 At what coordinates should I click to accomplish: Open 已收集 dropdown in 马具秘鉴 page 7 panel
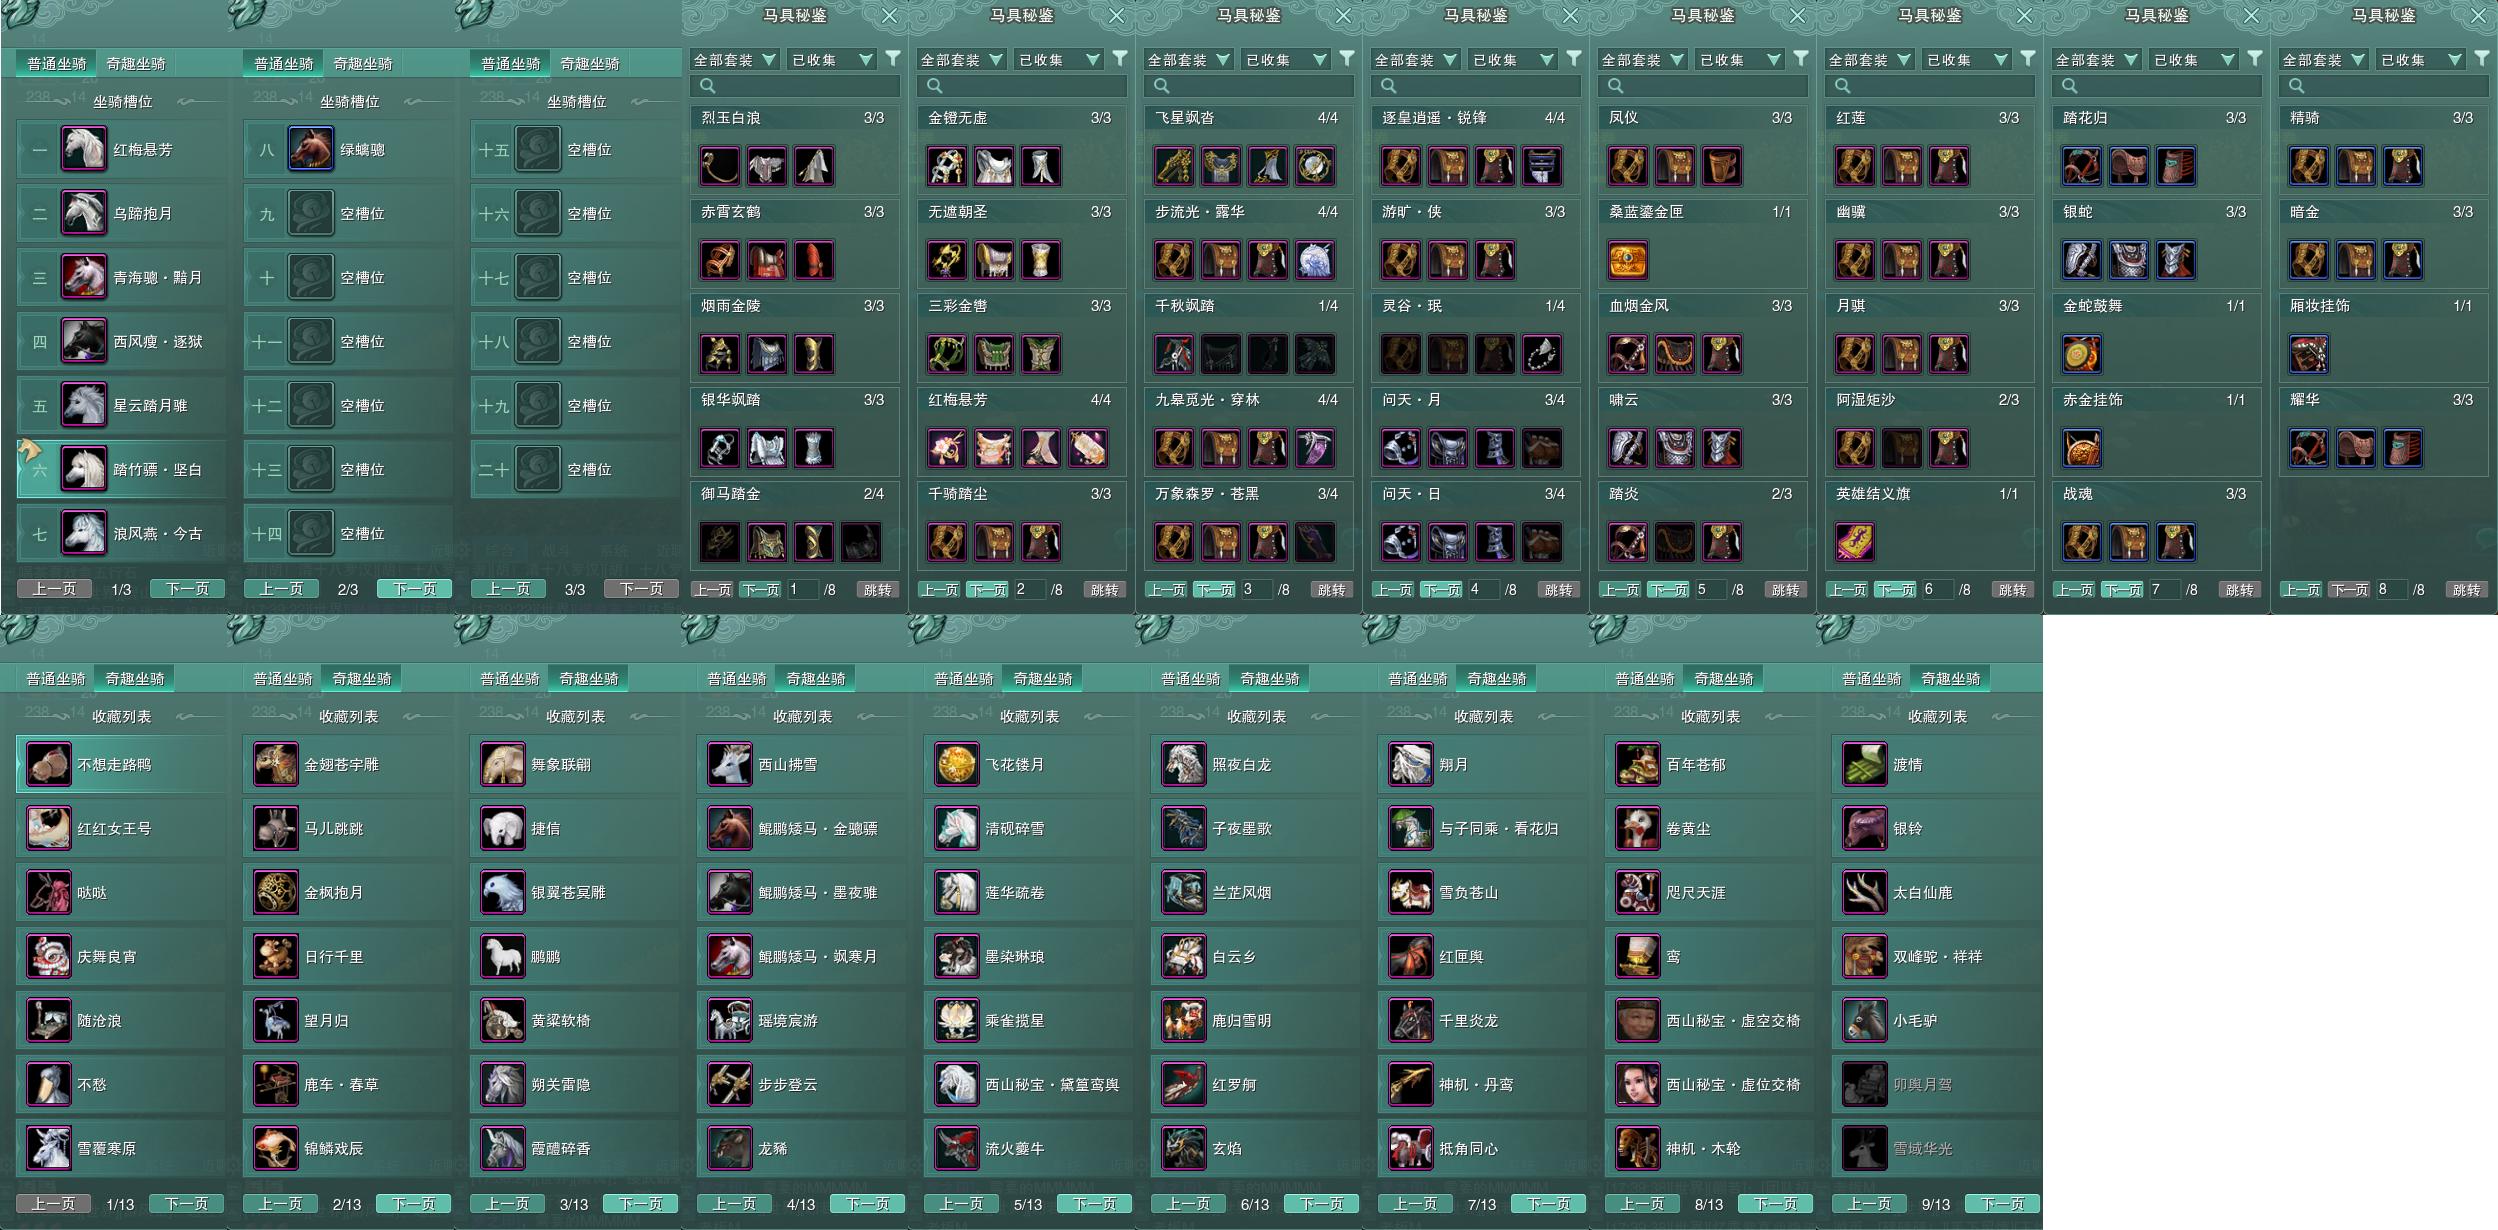[2194, 60]
